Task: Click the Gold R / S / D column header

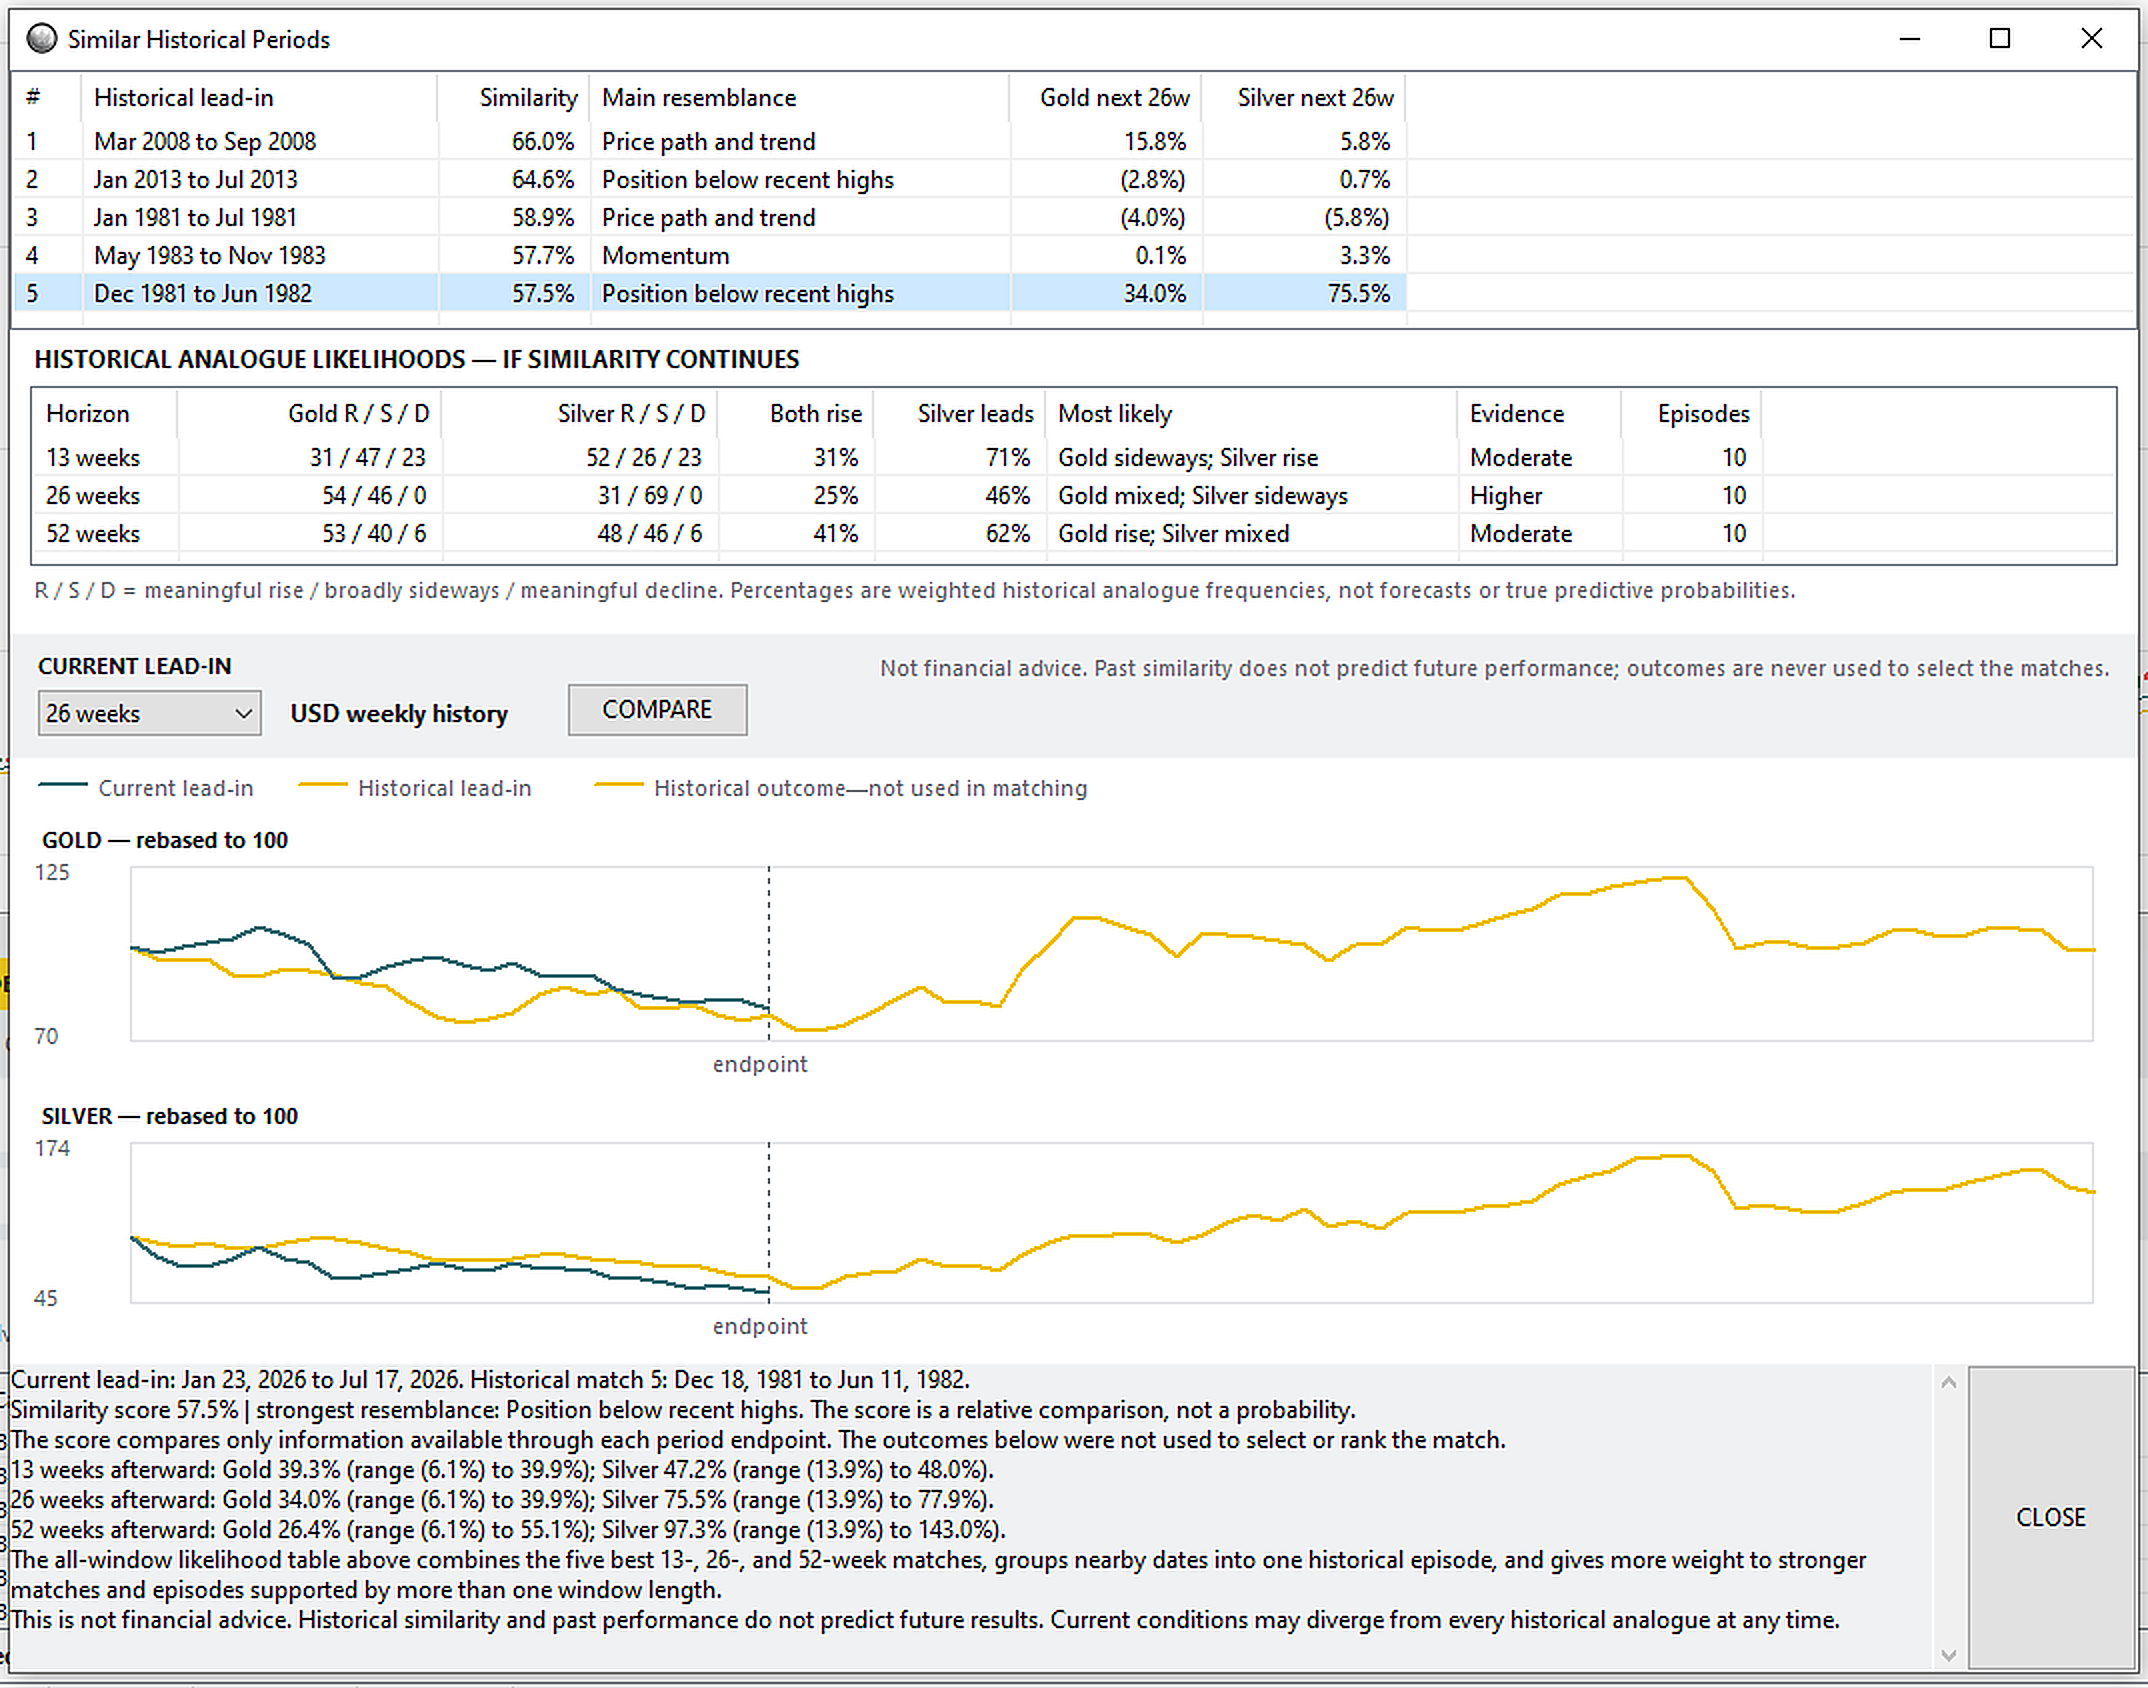Action: 309,414
